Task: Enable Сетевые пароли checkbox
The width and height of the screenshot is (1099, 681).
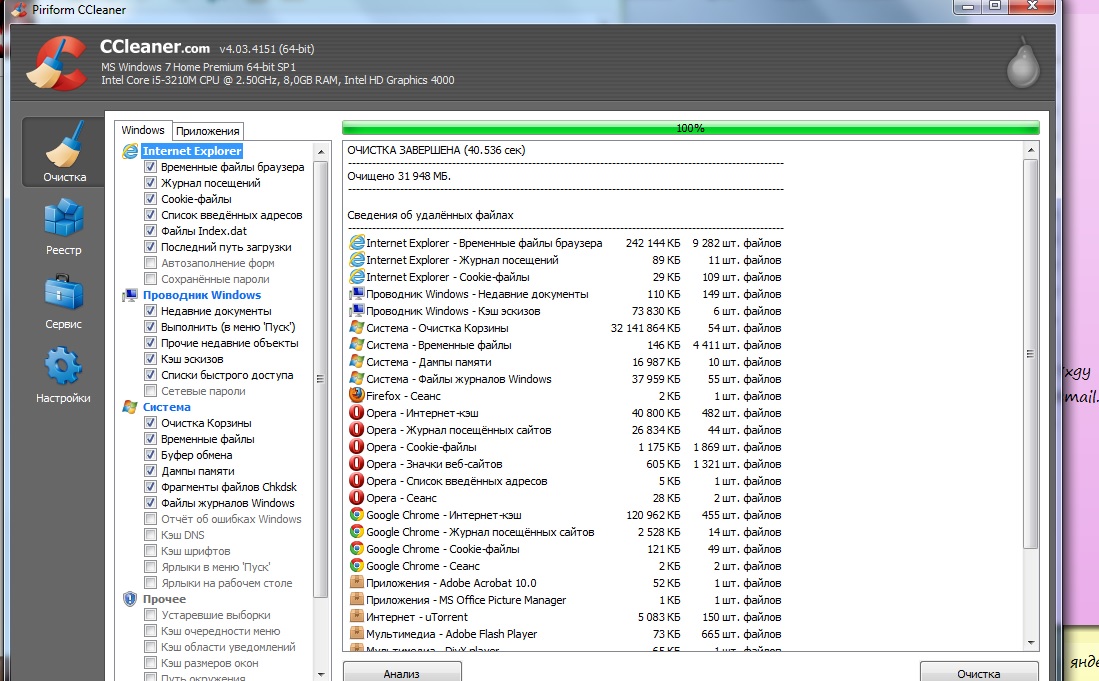Action: coord(150,391)
